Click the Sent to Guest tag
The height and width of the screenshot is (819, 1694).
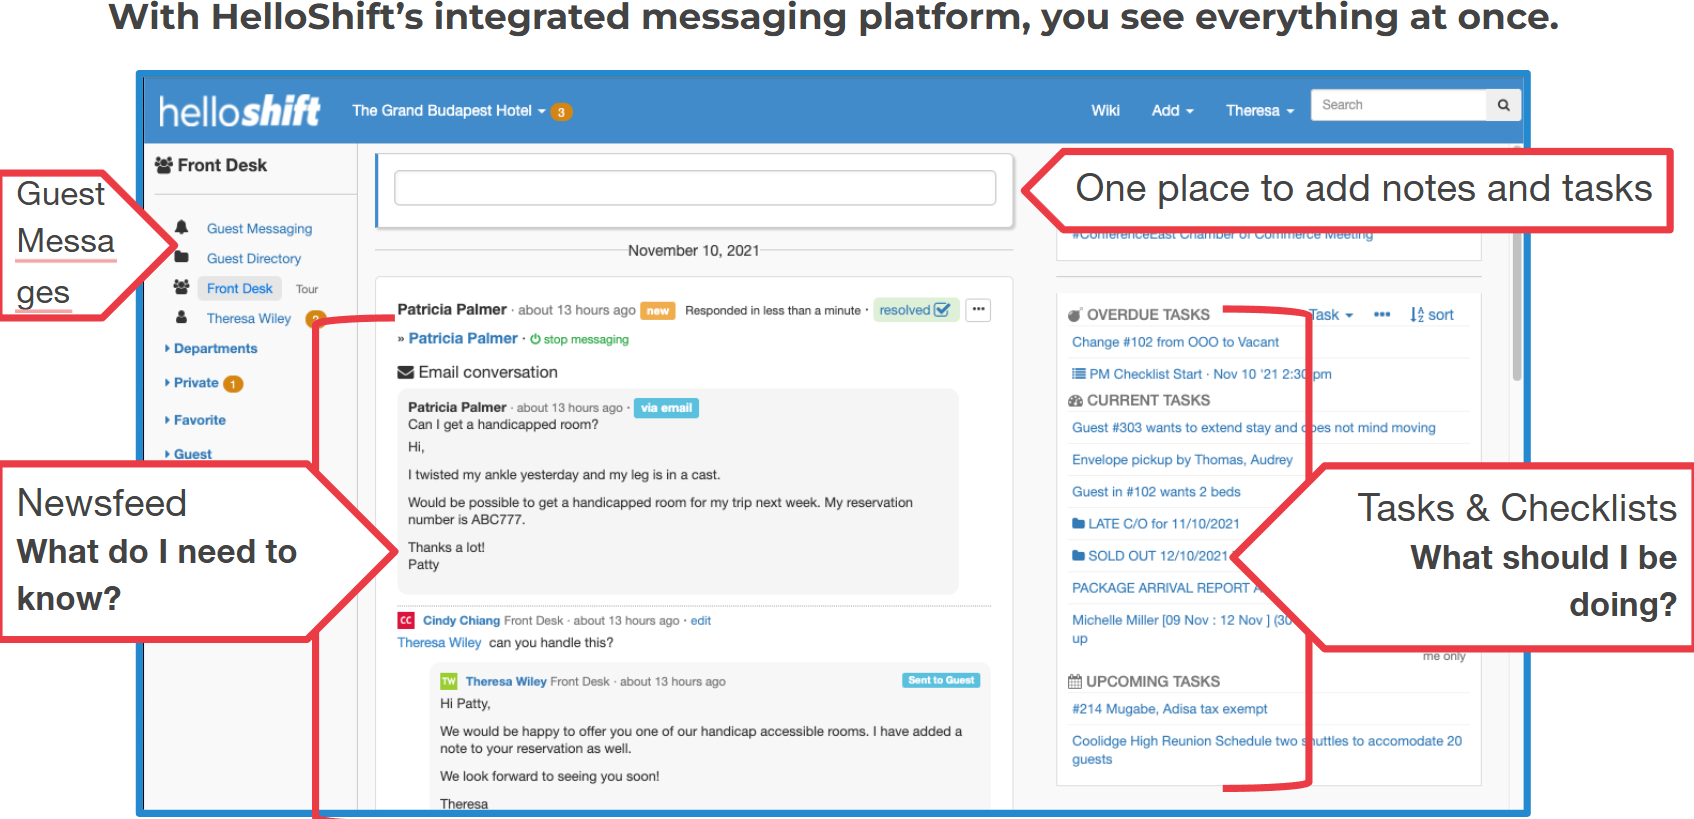click(940, 680)
